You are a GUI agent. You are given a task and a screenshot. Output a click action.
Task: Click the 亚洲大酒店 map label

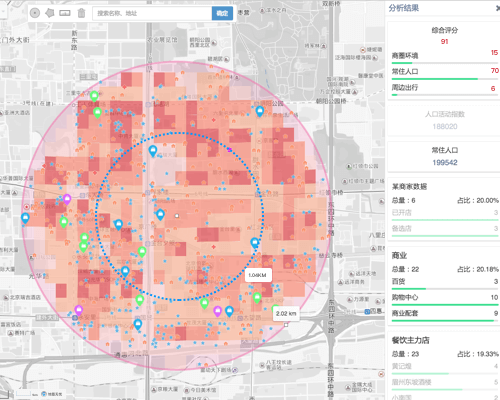pos(17,113)
